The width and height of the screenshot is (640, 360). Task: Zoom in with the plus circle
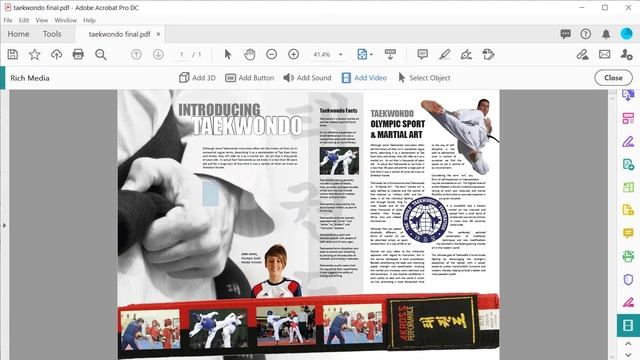point(293,54)
